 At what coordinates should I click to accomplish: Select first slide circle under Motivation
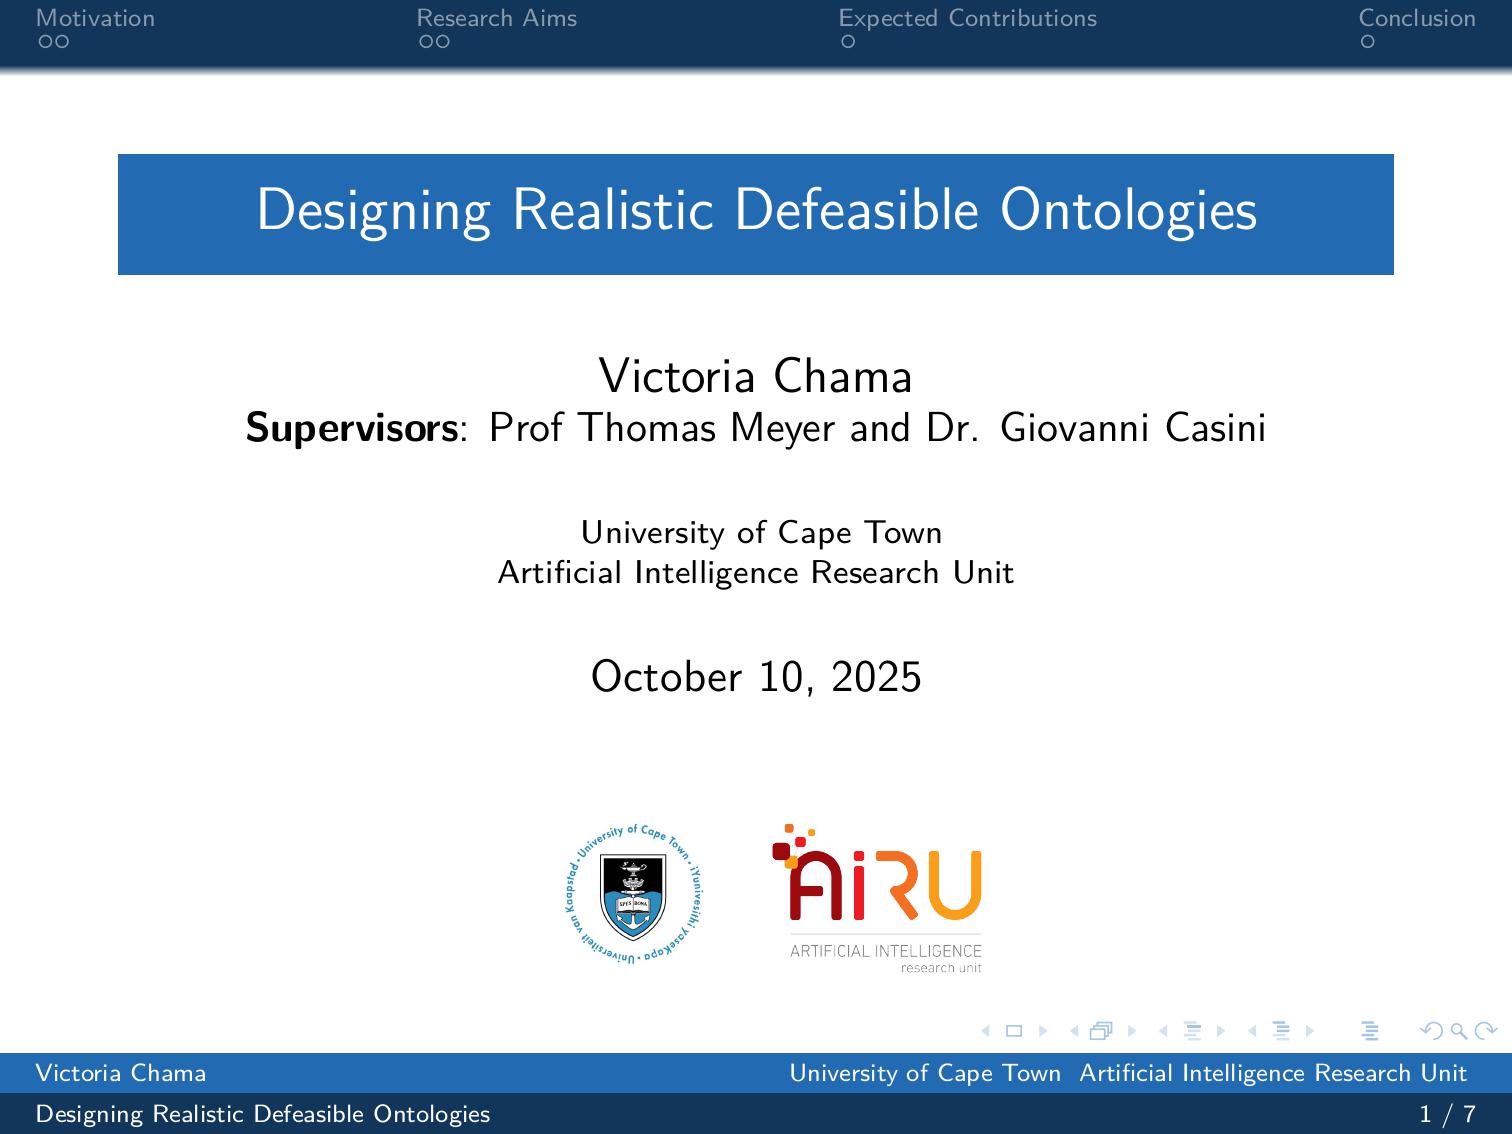tap(44, 42)
